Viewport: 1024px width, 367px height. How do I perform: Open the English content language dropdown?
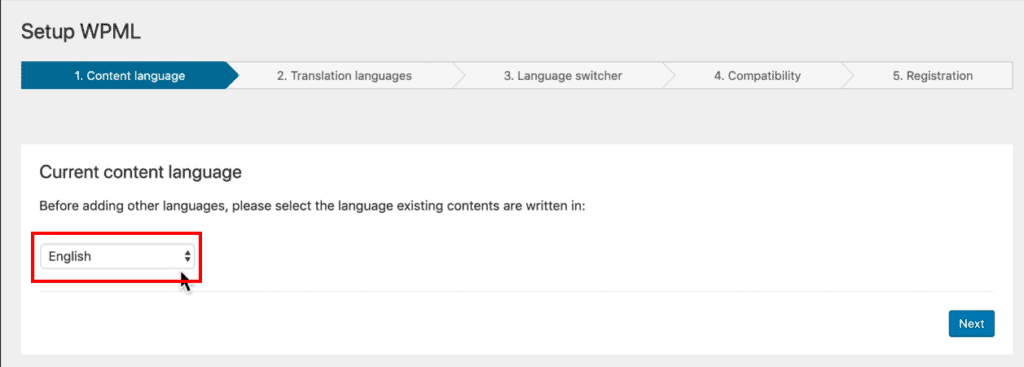click(118, 257)
